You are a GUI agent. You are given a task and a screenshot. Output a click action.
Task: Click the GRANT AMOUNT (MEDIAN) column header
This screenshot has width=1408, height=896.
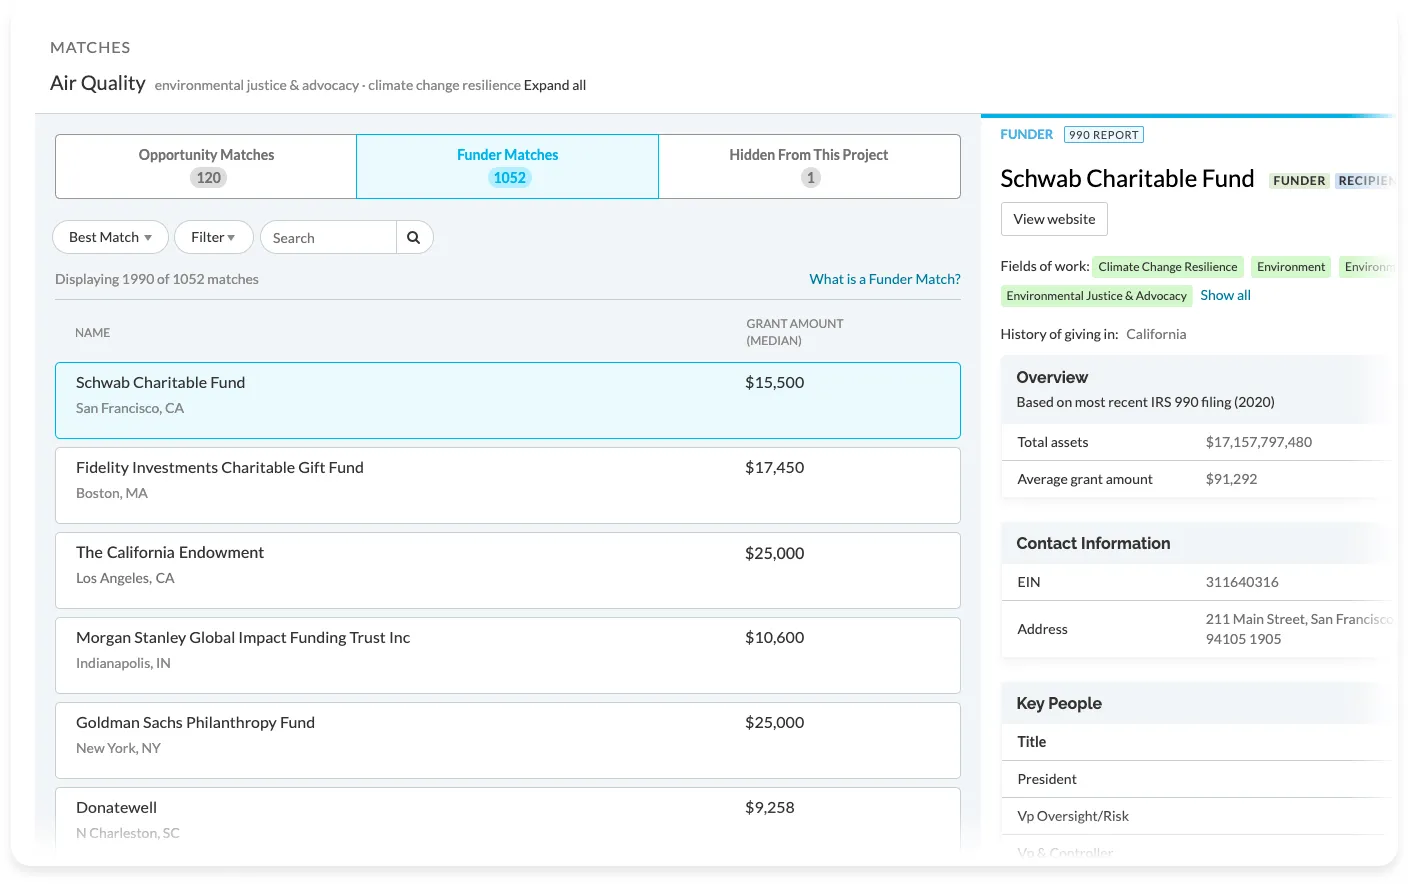(795, 332)
